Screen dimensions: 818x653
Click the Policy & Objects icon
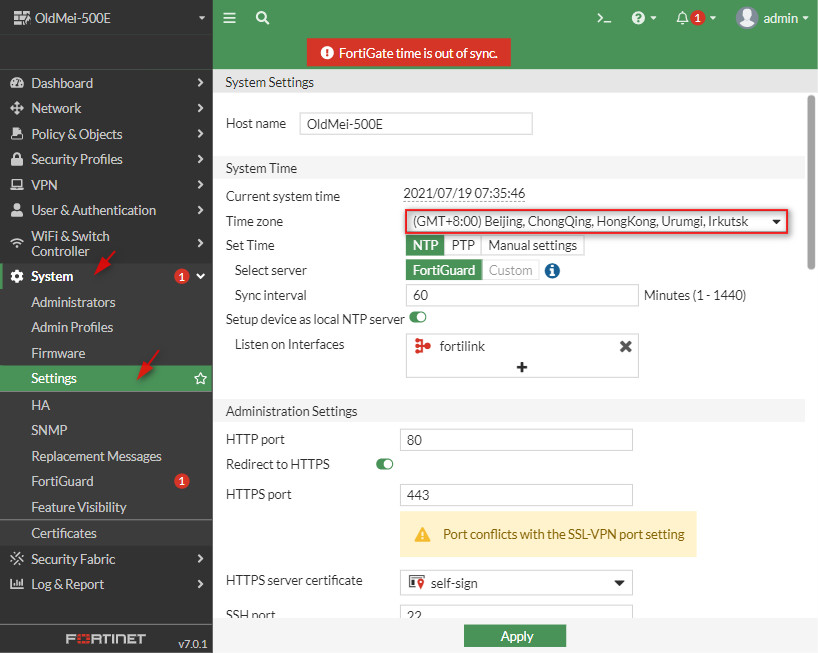[x=17, y=134]
